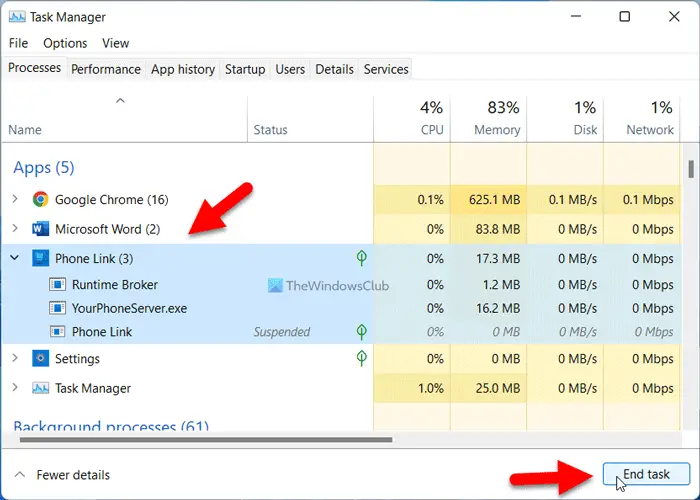Click Task Manager's 25.0 MB memory value

(x=498, y=388)
